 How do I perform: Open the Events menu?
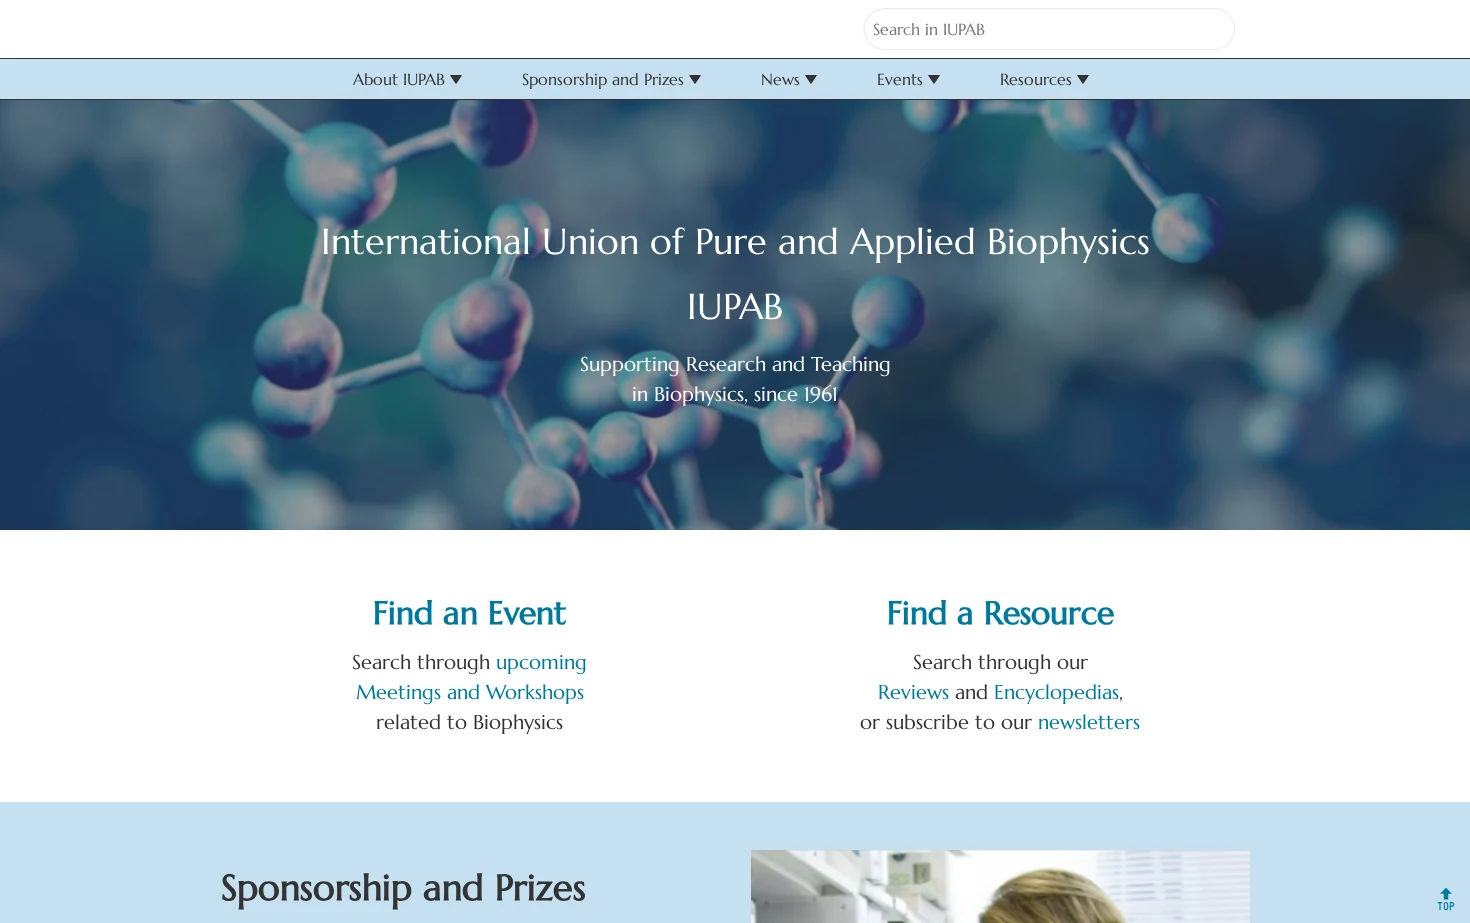click(x=900, y=79)
